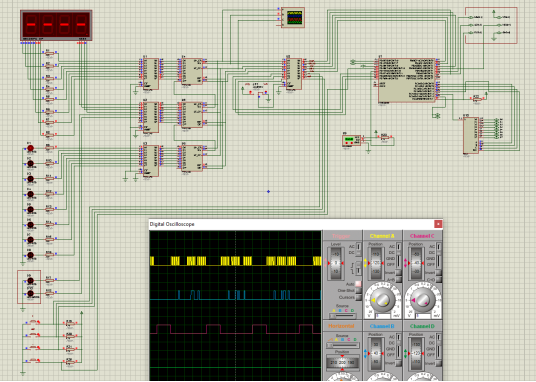This screenshot has height=382, width=536.
Task: Click the Channel C voltage dial knob
Action: tap(423, 300)
